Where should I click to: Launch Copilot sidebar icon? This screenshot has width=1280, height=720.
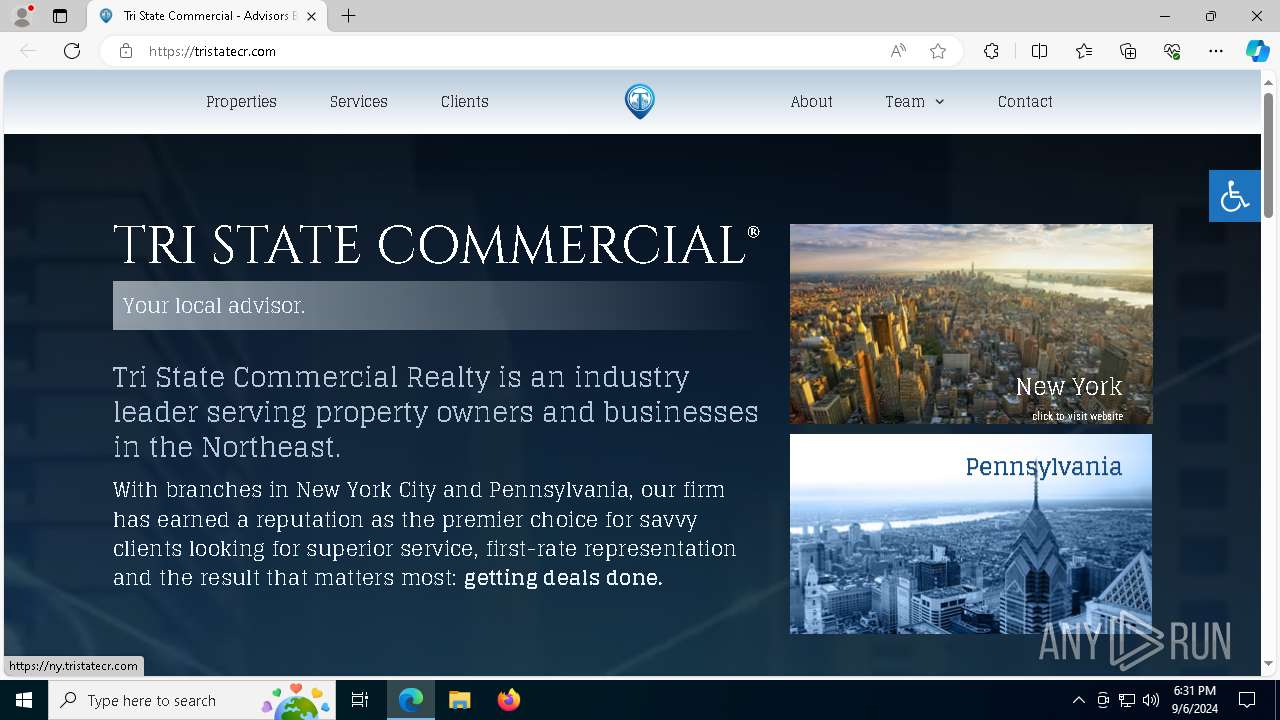[1257, 51]
